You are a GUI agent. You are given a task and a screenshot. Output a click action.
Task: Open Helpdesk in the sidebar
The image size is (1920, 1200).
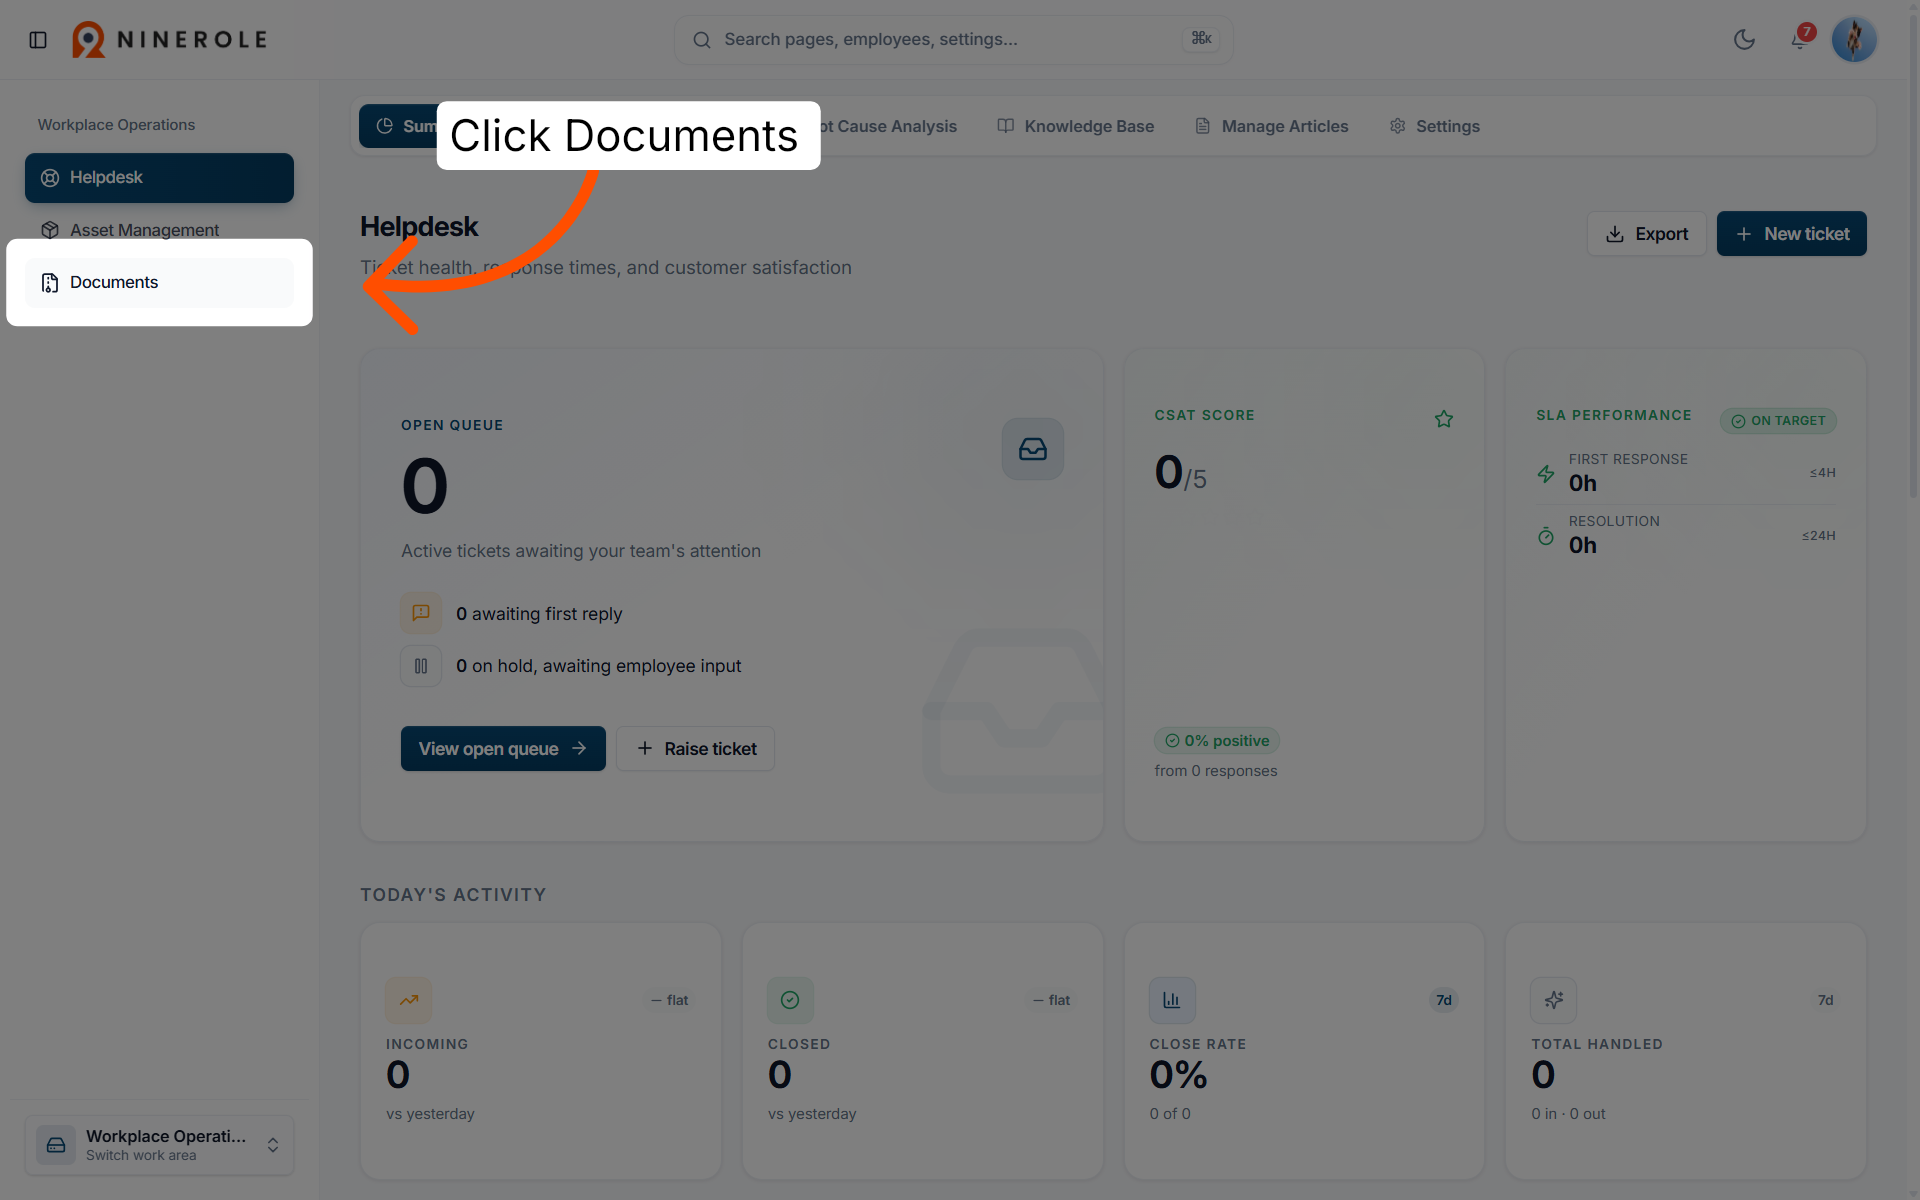[159, 178]
